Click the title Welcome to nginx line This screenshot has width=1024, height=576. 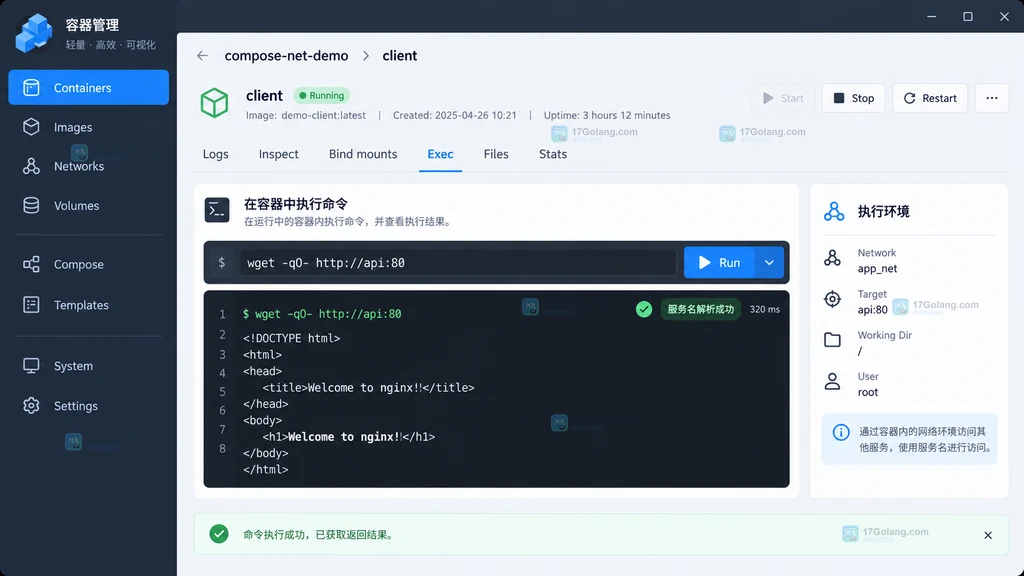368,388
